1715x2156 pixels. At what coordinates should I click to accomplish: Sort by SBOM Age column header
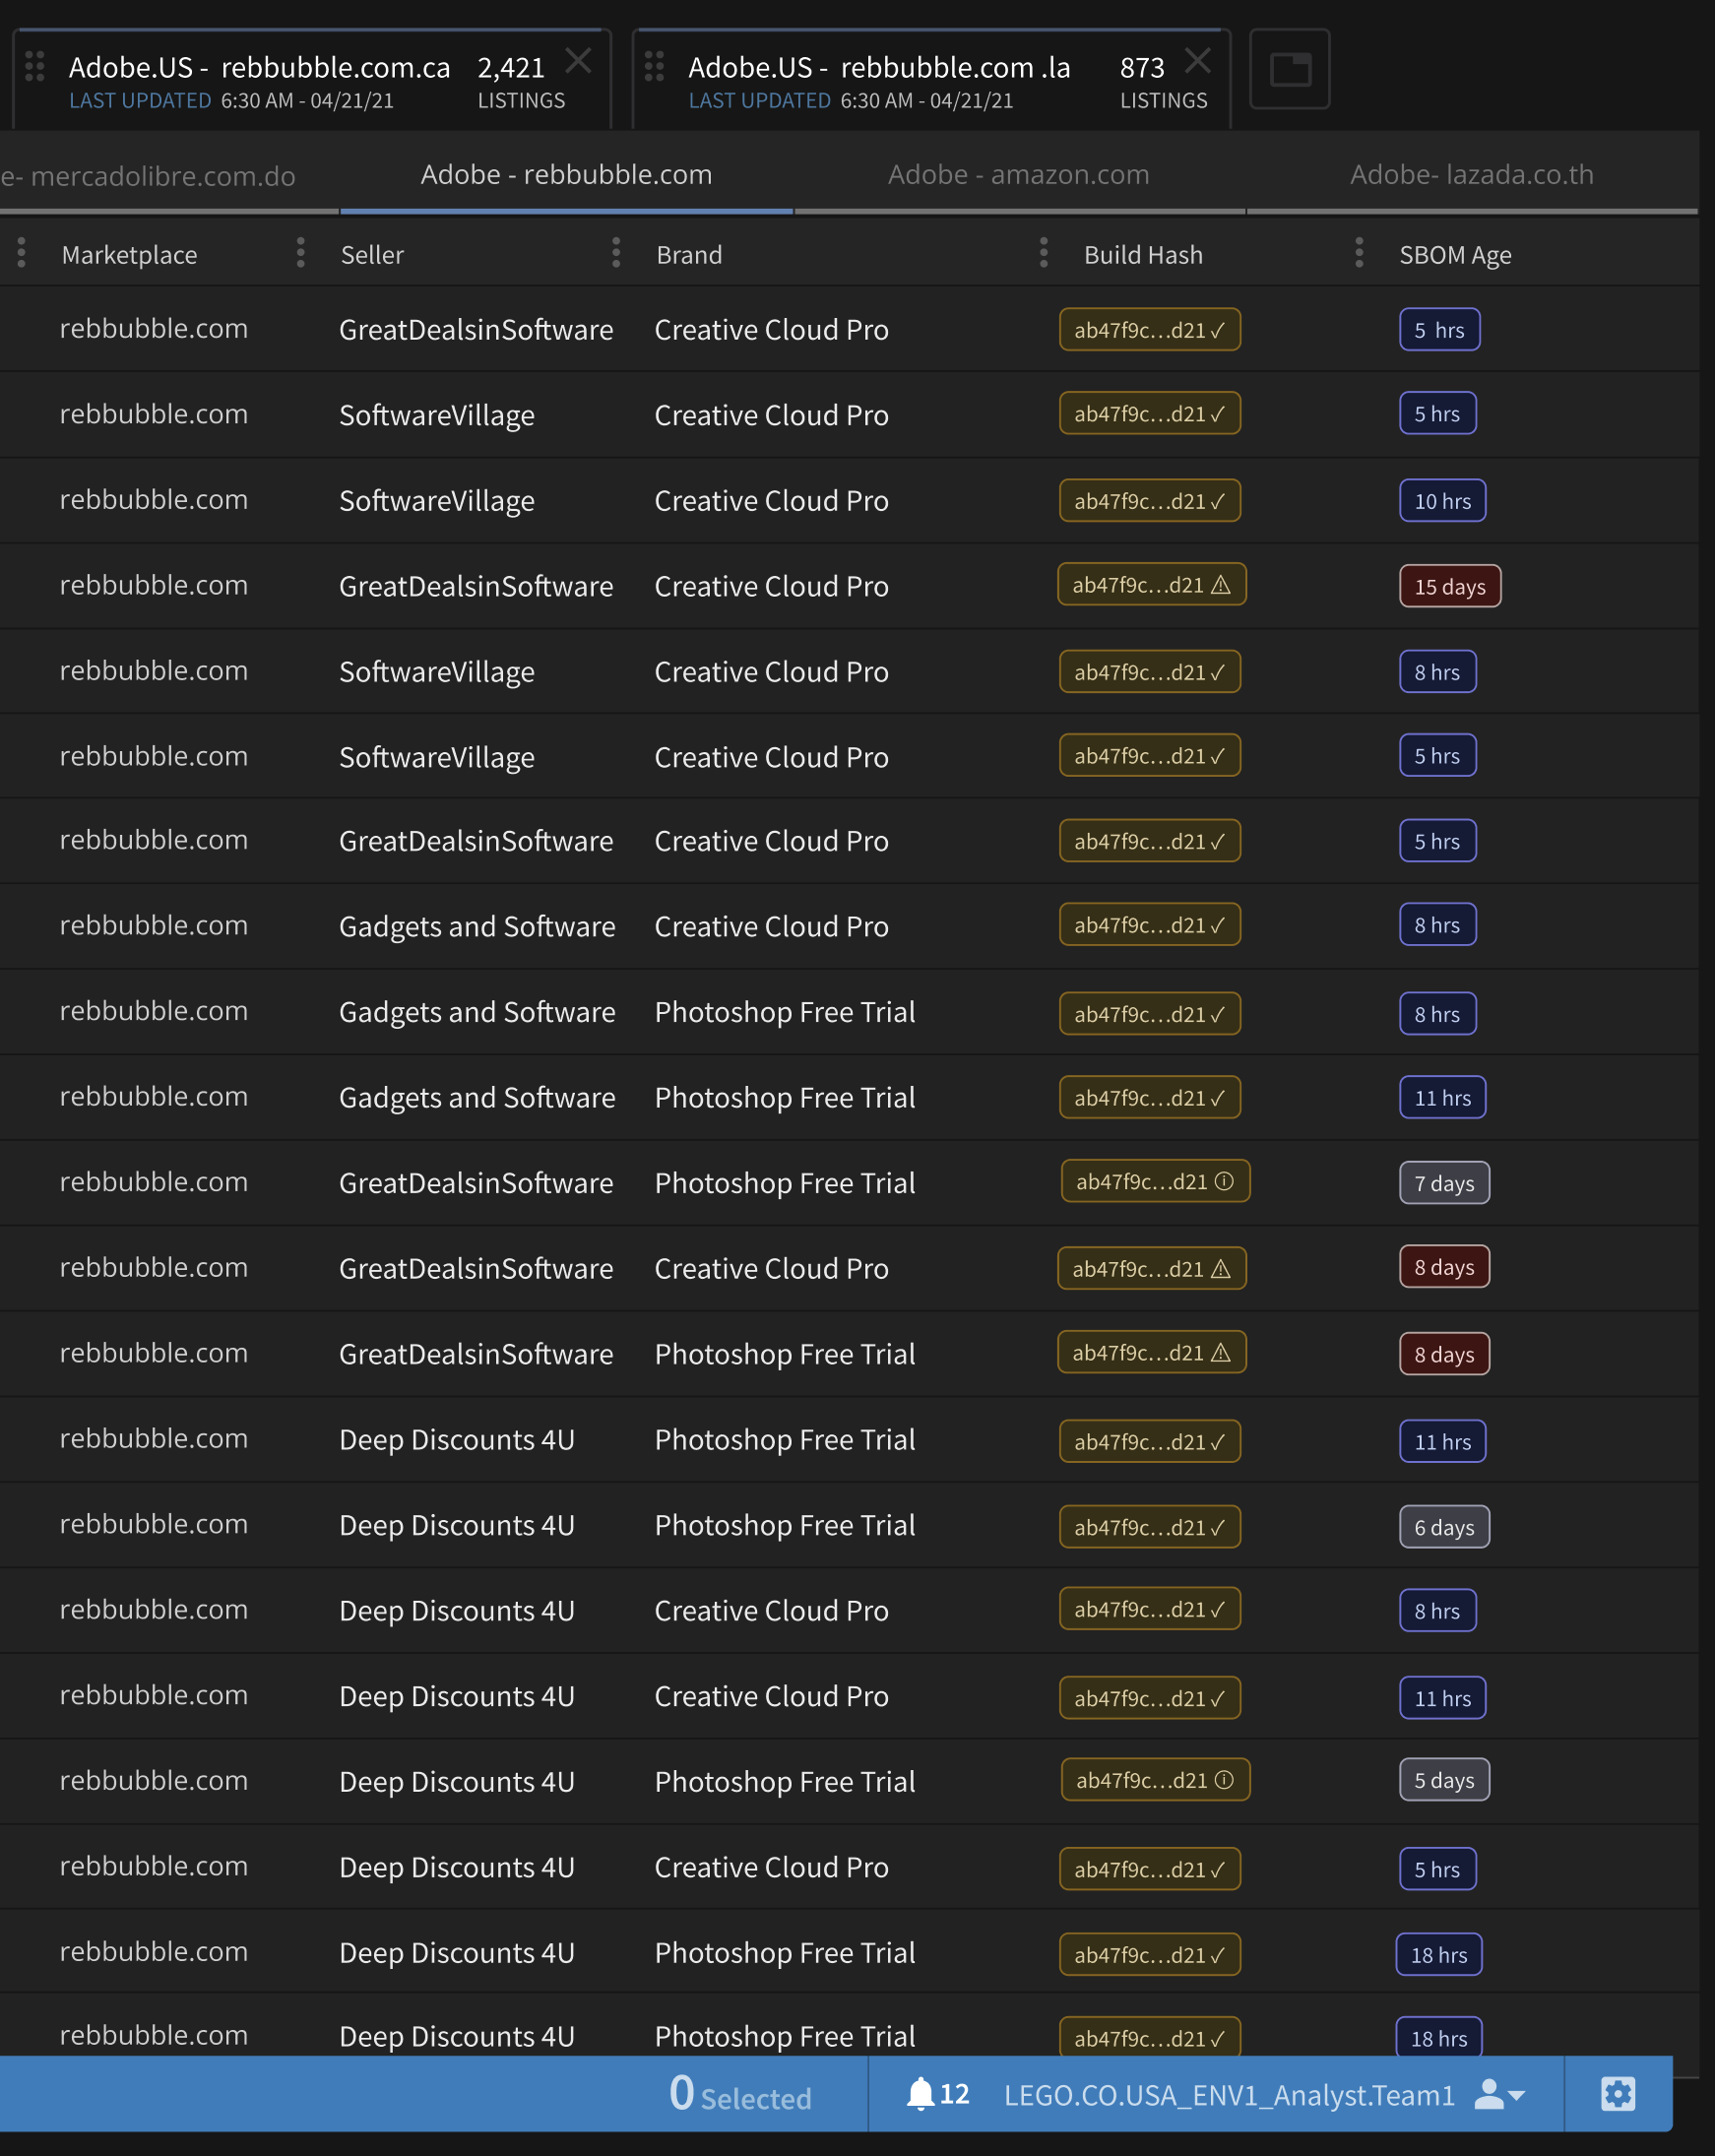click(1455, 255)
